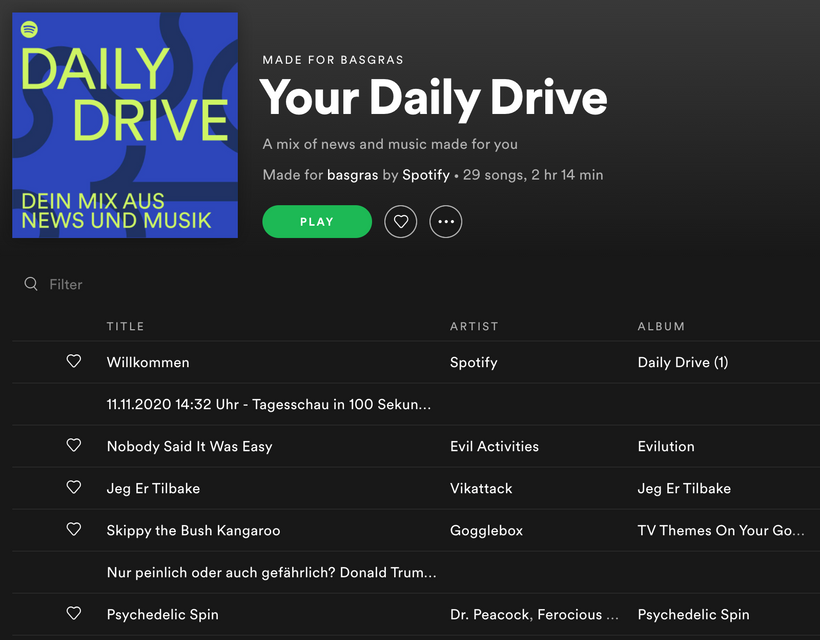The height and width of the screenshot is (640, 820).
Task: Sort tracks by the TITLE column
Action: 126,327
